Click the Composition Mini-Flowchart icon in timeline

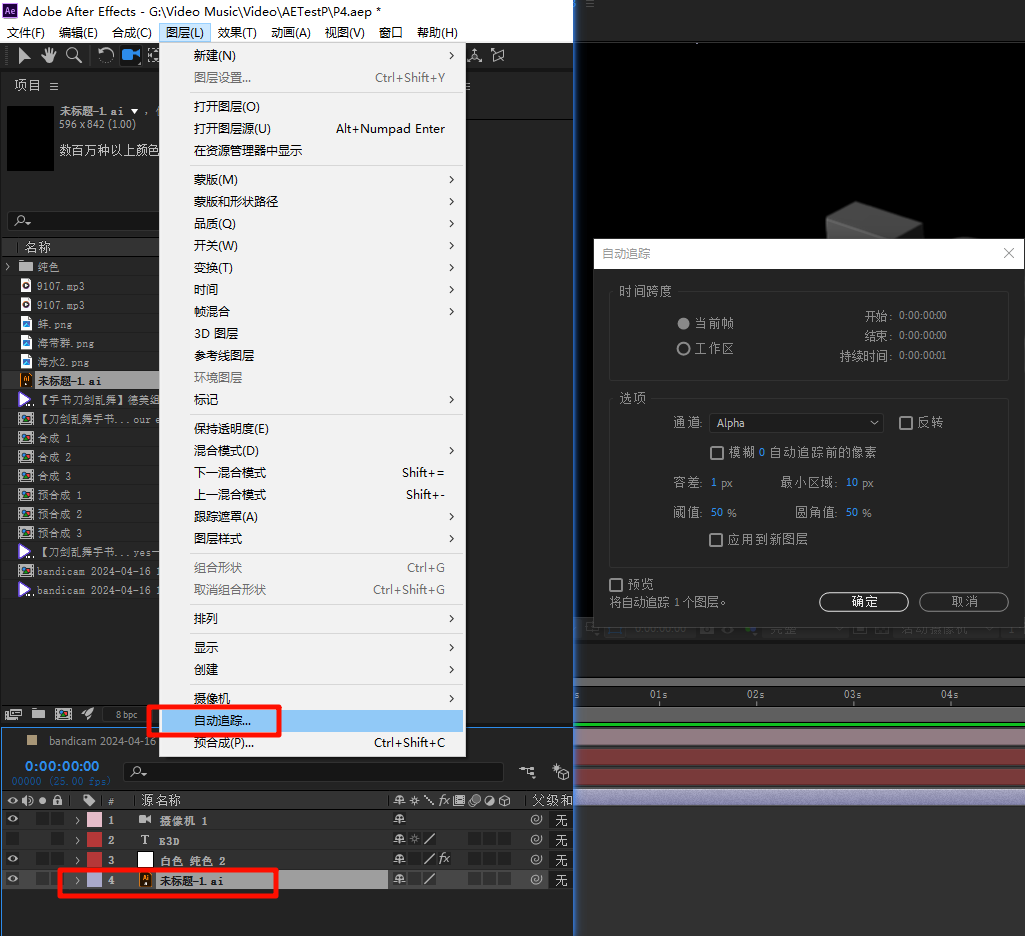[x=527, y=772]
